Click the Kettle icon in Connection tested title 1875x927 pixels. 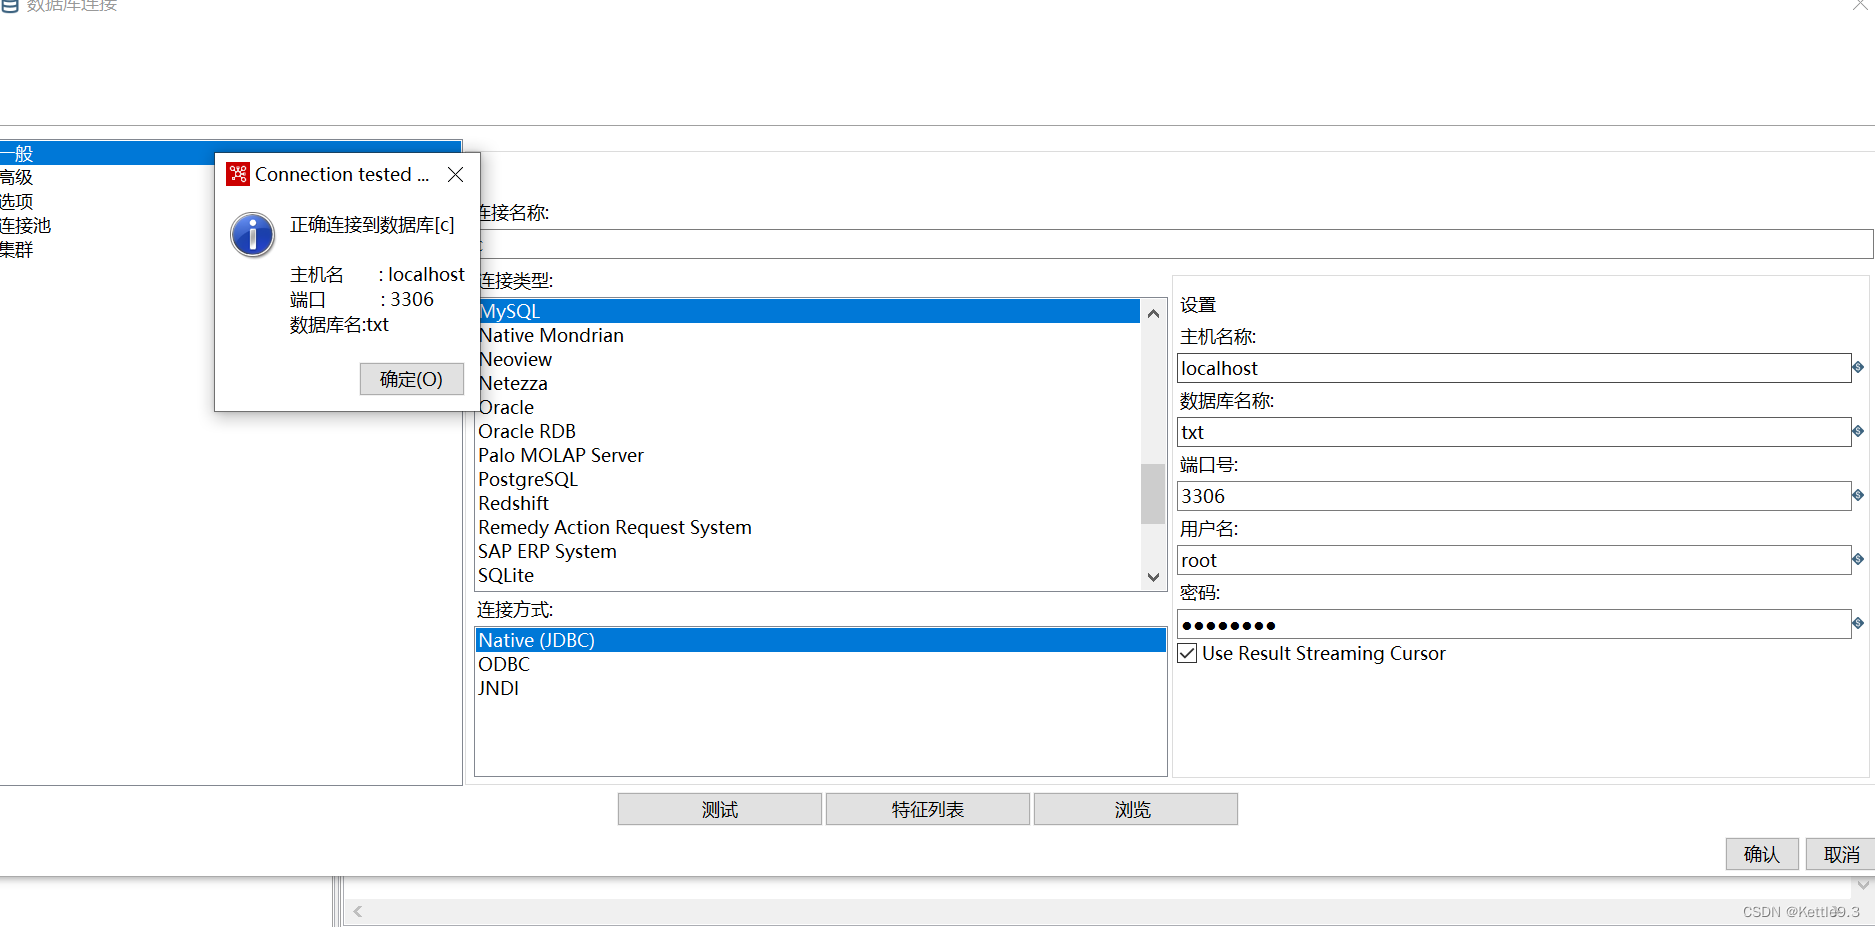pyautogui.click(x=238, y=174)
